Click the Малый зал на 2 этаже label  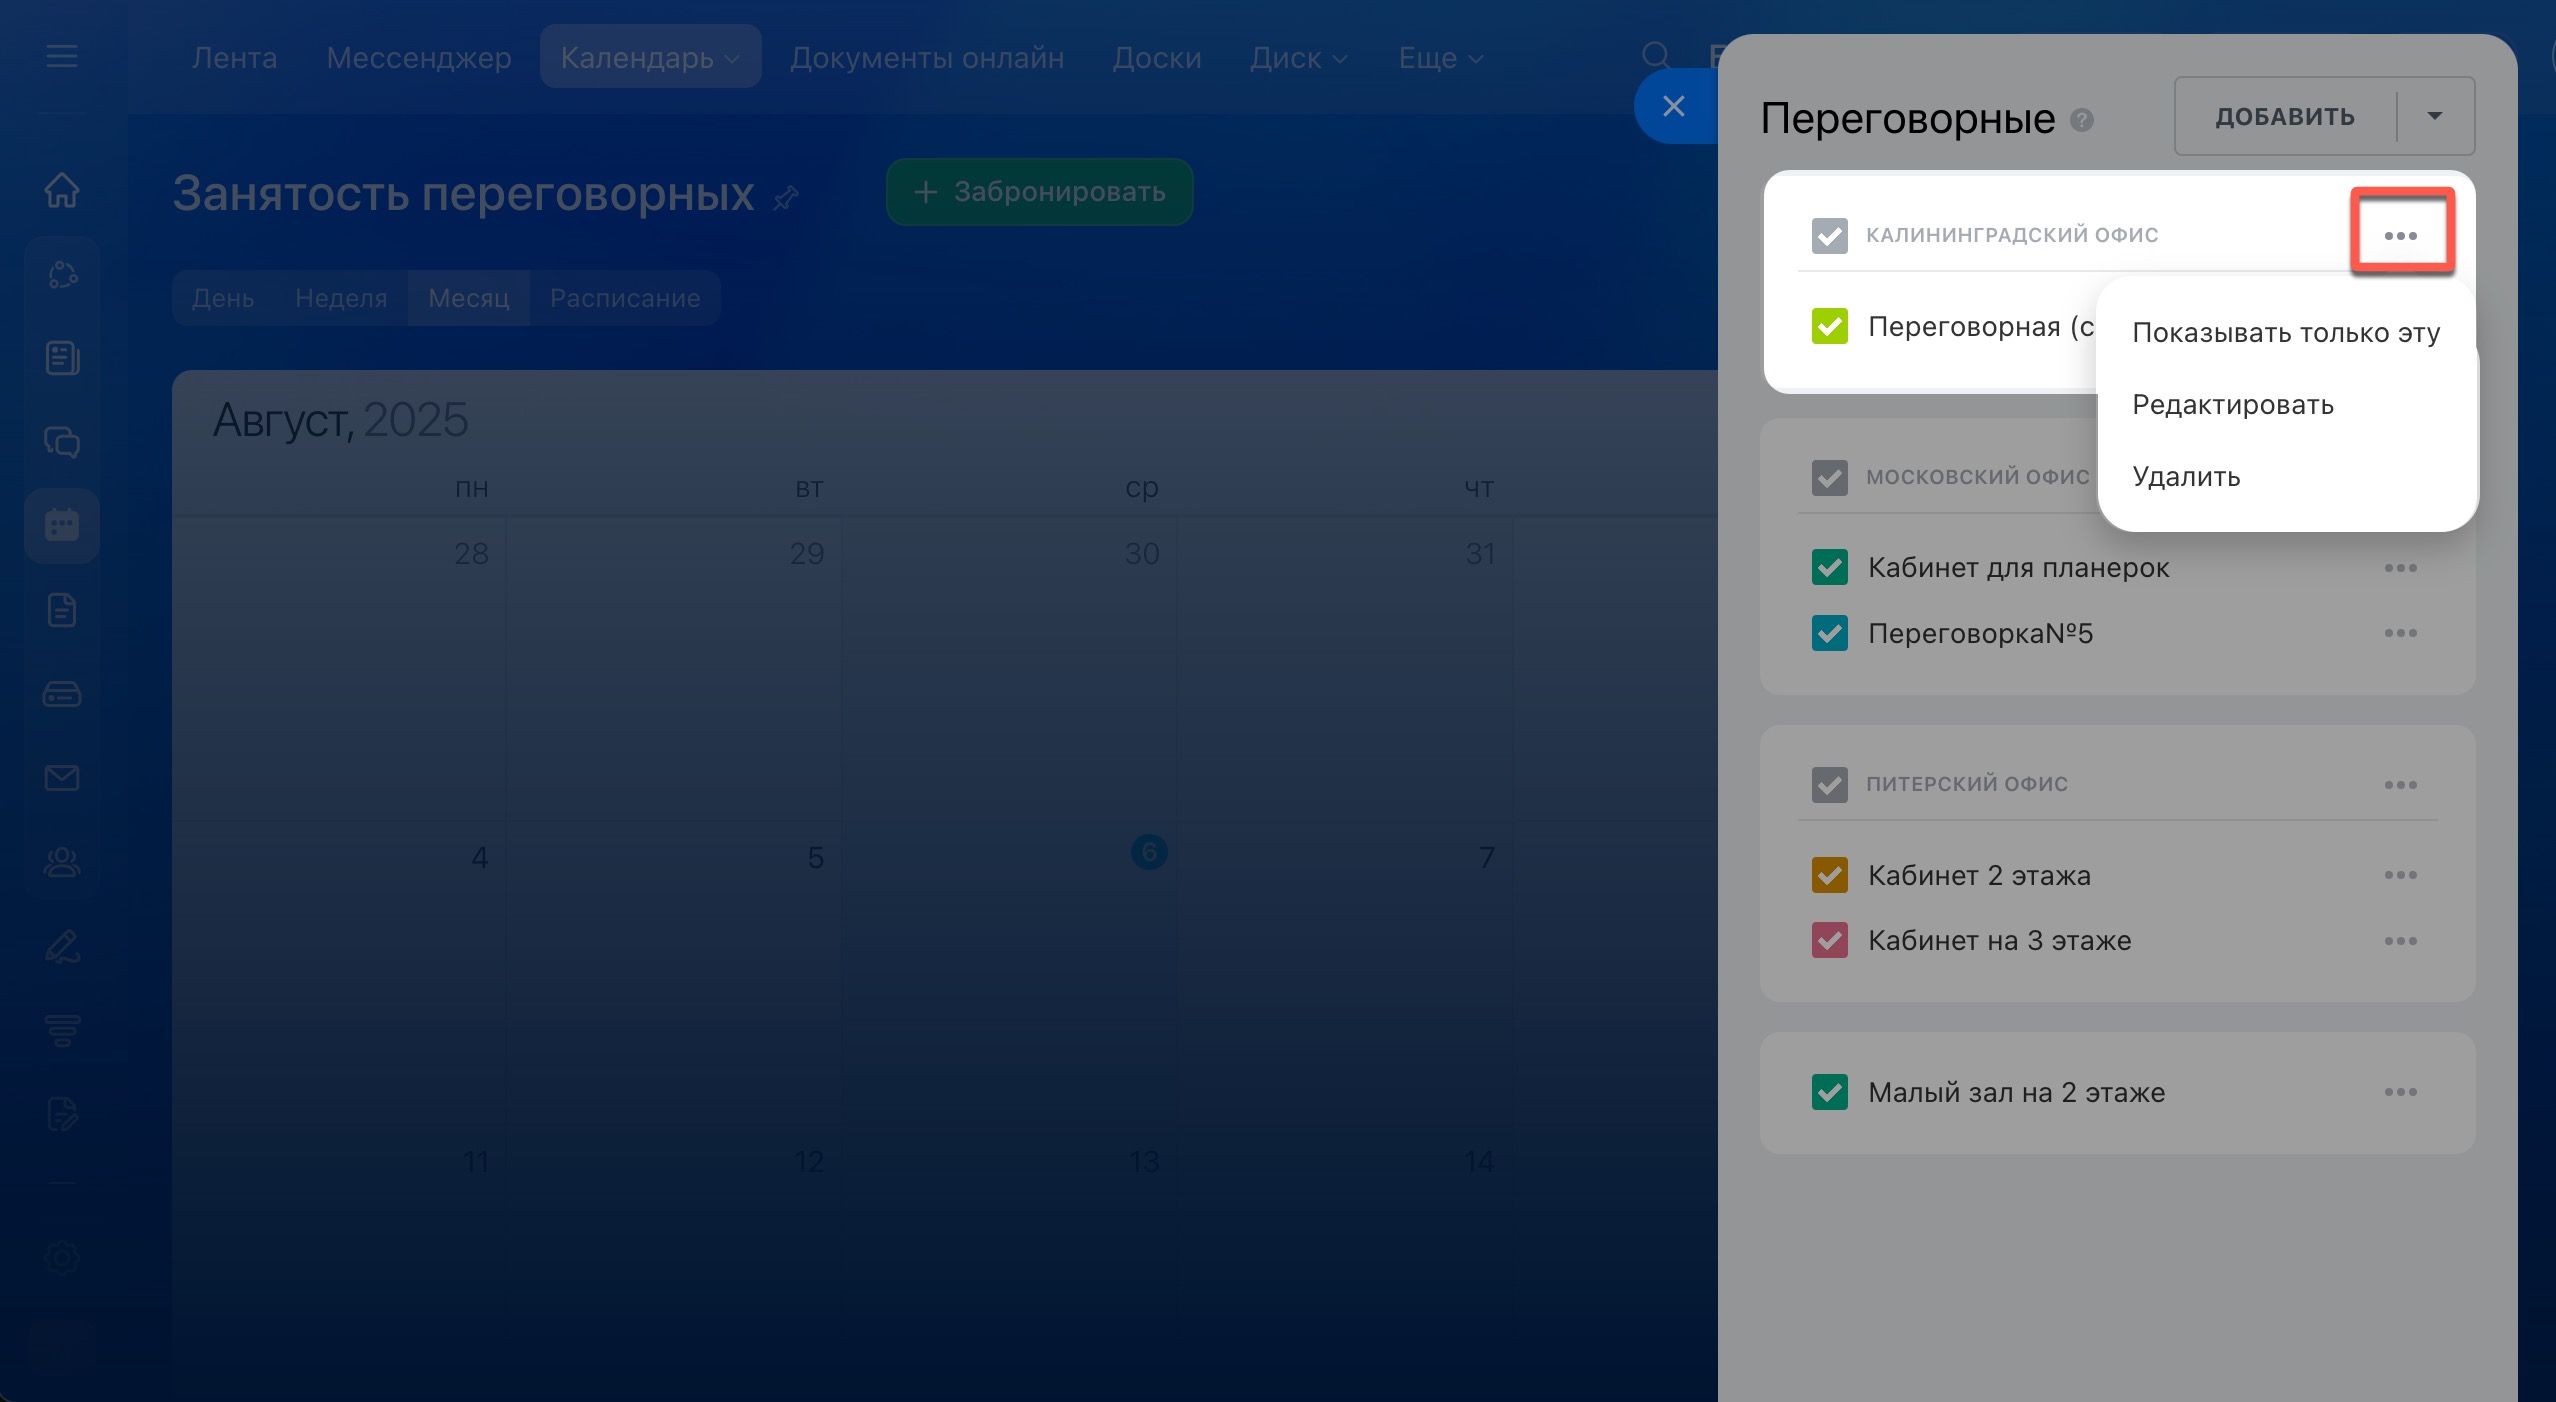click(2016, 1092)
